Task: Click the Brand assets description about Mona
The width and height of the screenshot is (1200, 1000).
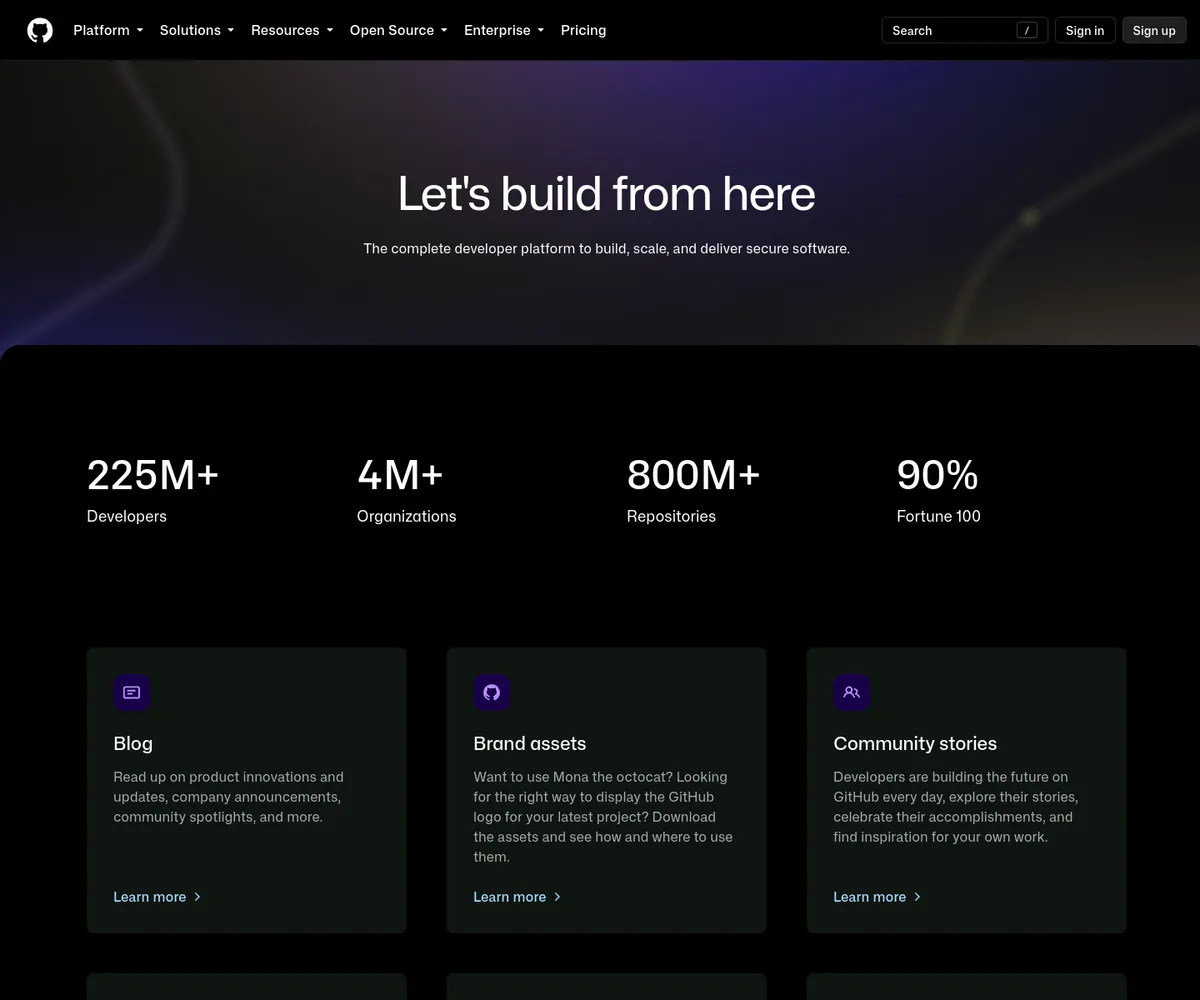Action: coord(603,817)
